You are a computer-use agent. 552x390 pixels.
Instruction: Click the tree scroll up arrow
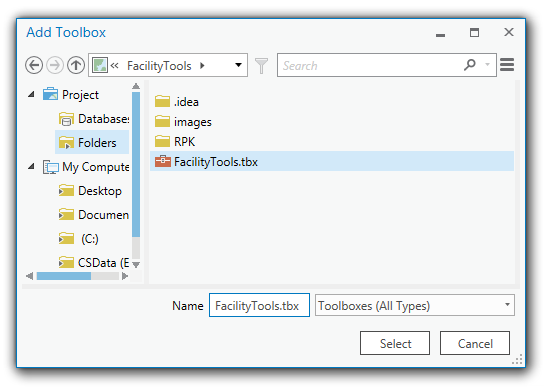click(136, 86)
